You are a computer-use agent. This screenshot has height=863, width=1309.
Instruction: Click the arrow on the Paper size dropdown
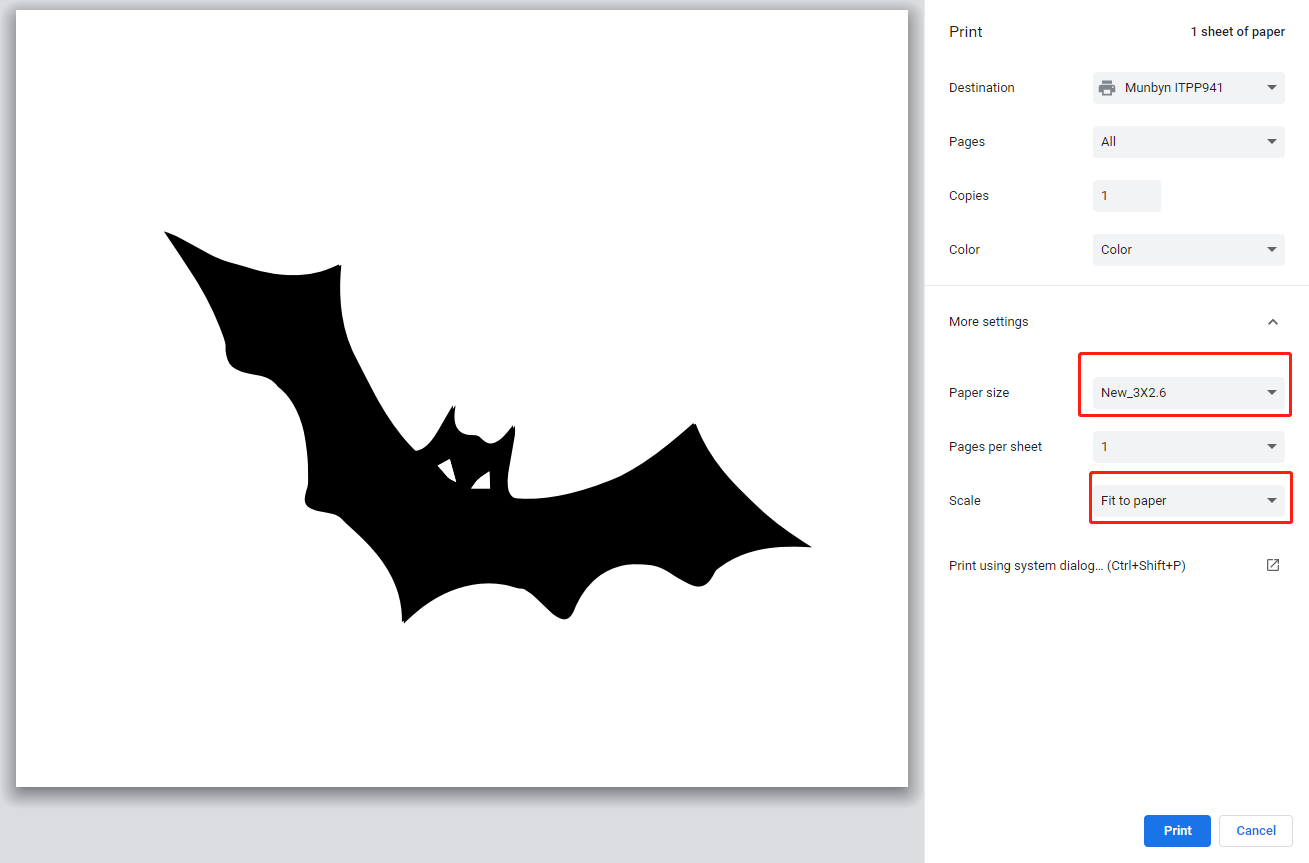pos(1272,393)
